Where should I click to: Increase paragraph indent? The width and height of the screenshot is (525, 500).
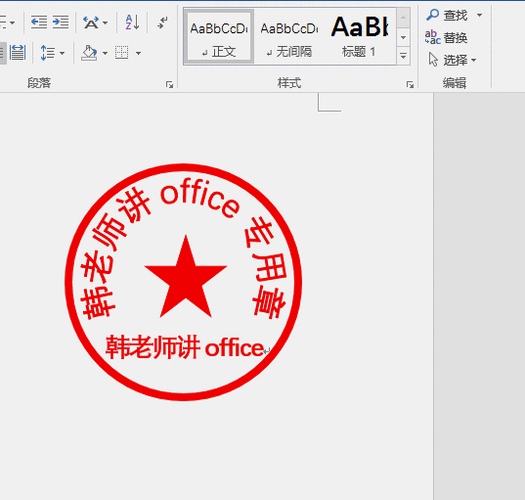[61, 22]
